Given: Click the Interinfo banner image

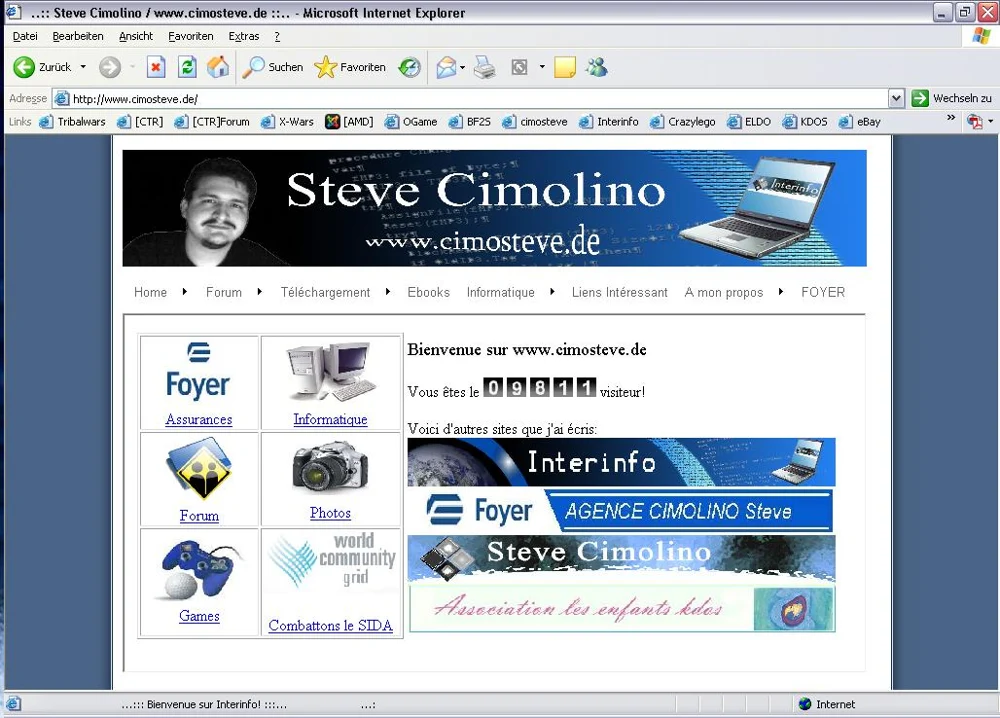Looking at the screenshot, I should (621, 462).
